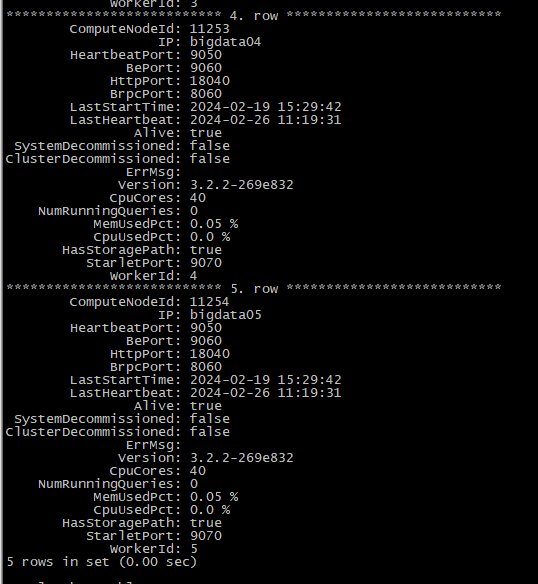The height and width of the screenshot is (584, 538).
Task: Click row 5 ClusterDecommissioned false value
Action: pyautogui.click(x=210, y=432)
